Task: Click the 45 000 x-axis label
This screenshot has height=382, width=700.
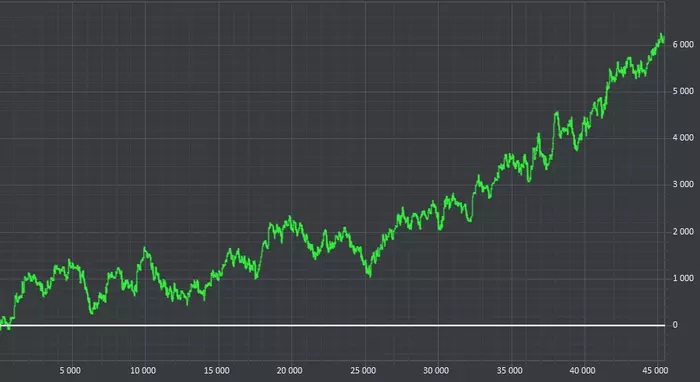Action: (655, 370)
